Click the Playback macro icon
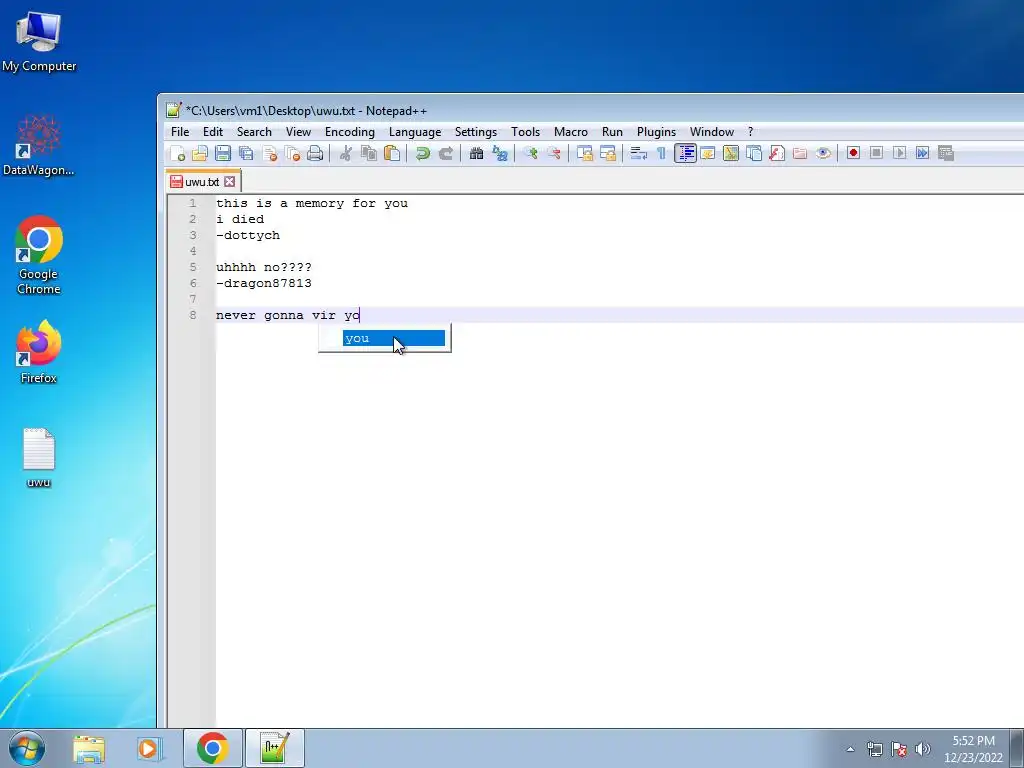The width and height of the screenshot is (1024, 768). click(899, 153)
